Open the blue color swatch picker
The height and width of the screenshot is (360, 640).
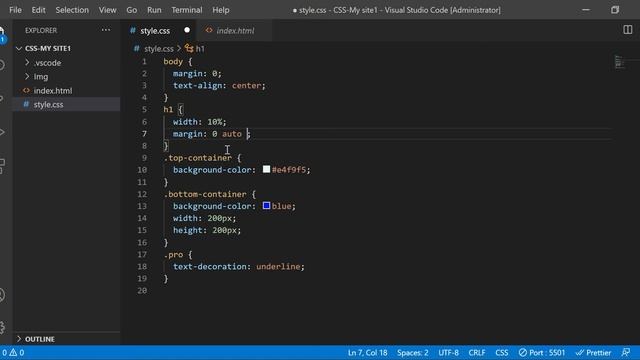coord(267,206)
